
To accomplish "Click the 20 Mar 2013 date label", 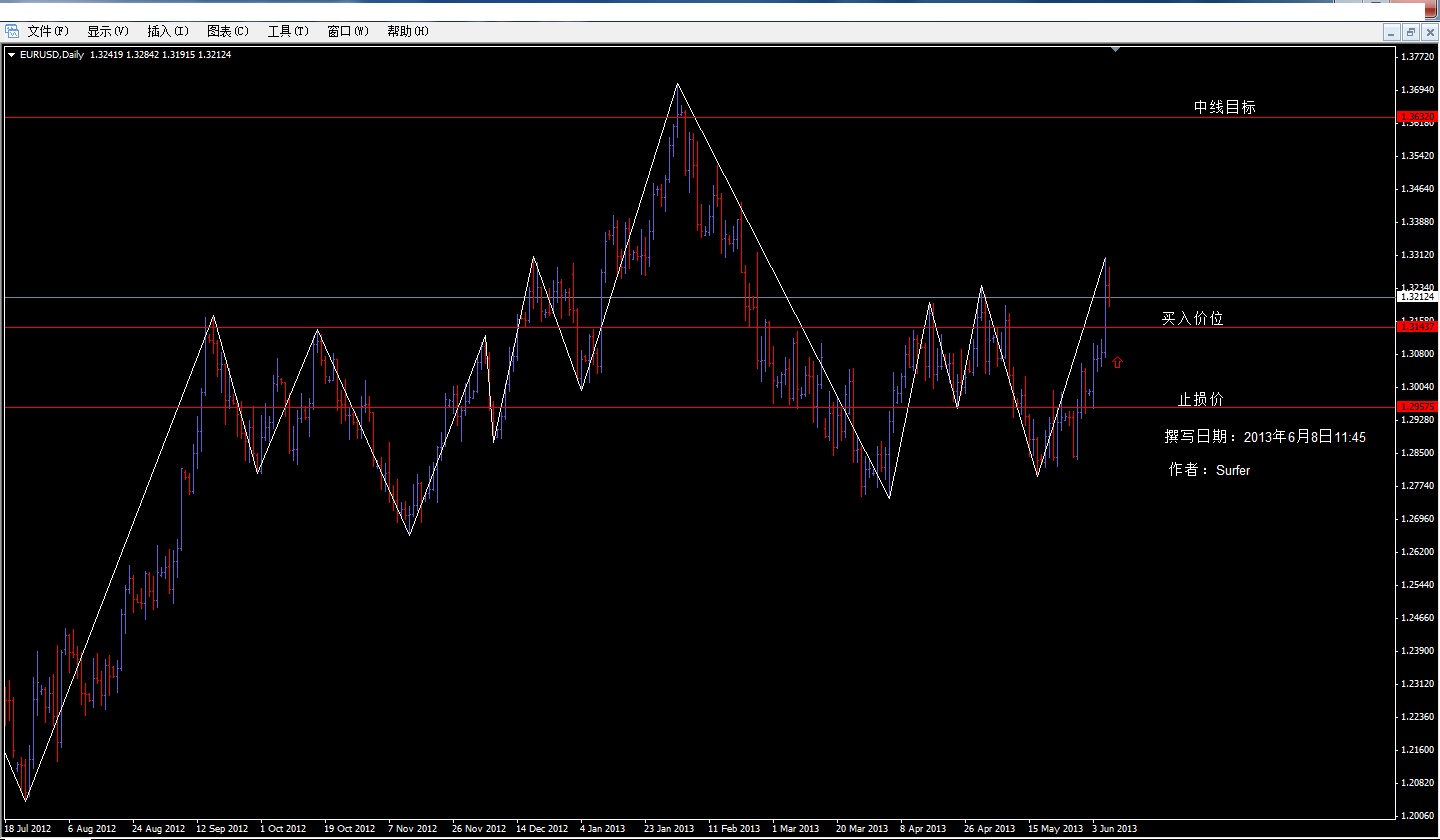I will click(x=861, y=828).
